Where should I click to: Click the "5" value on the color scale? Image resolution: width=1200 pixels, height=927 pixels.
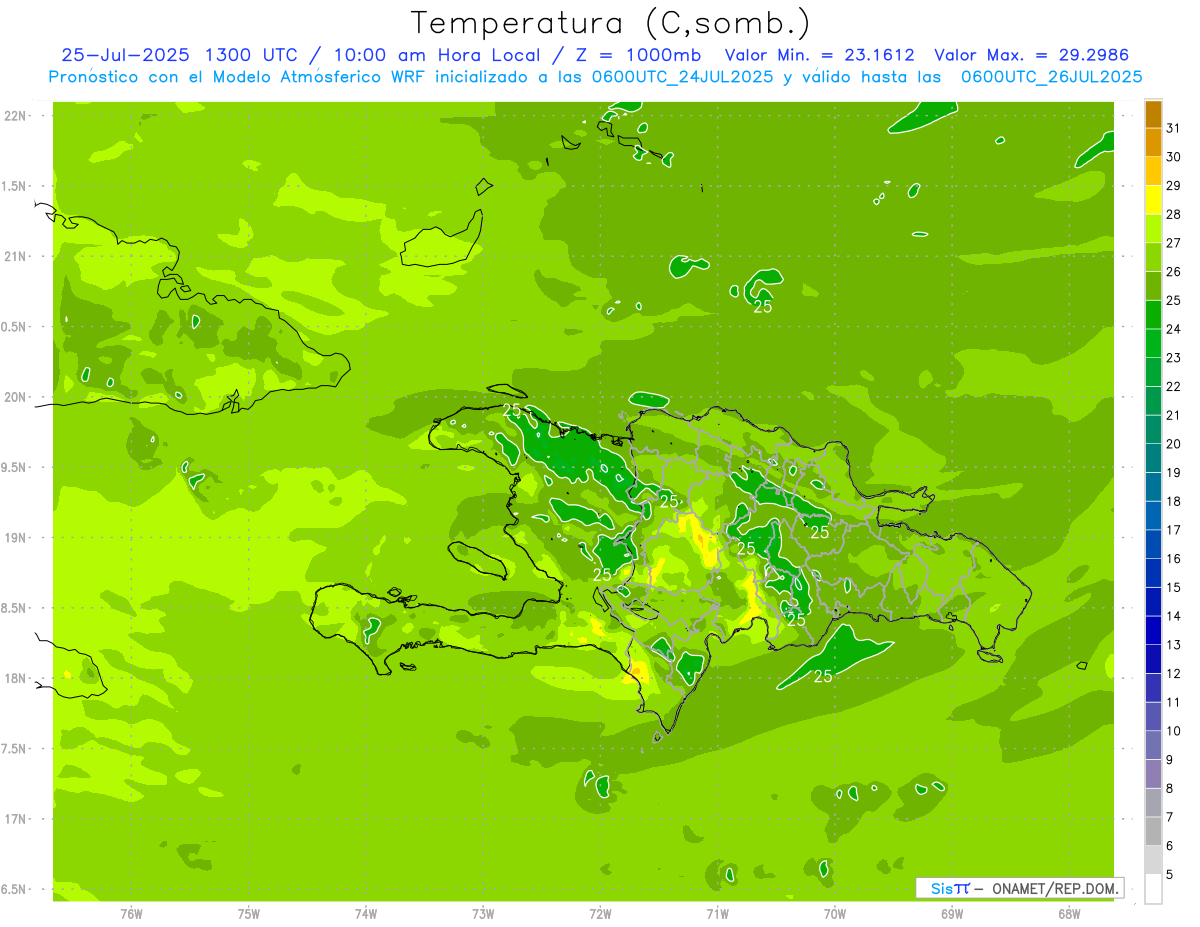point(1170,875)
